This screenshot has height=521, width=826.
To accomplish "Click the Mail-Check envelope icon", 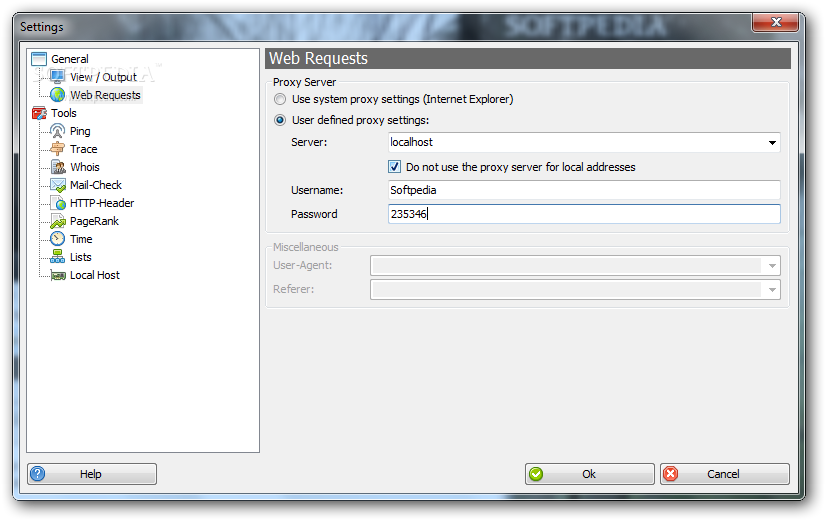I will pyautogui.click(x=57, y=185).
